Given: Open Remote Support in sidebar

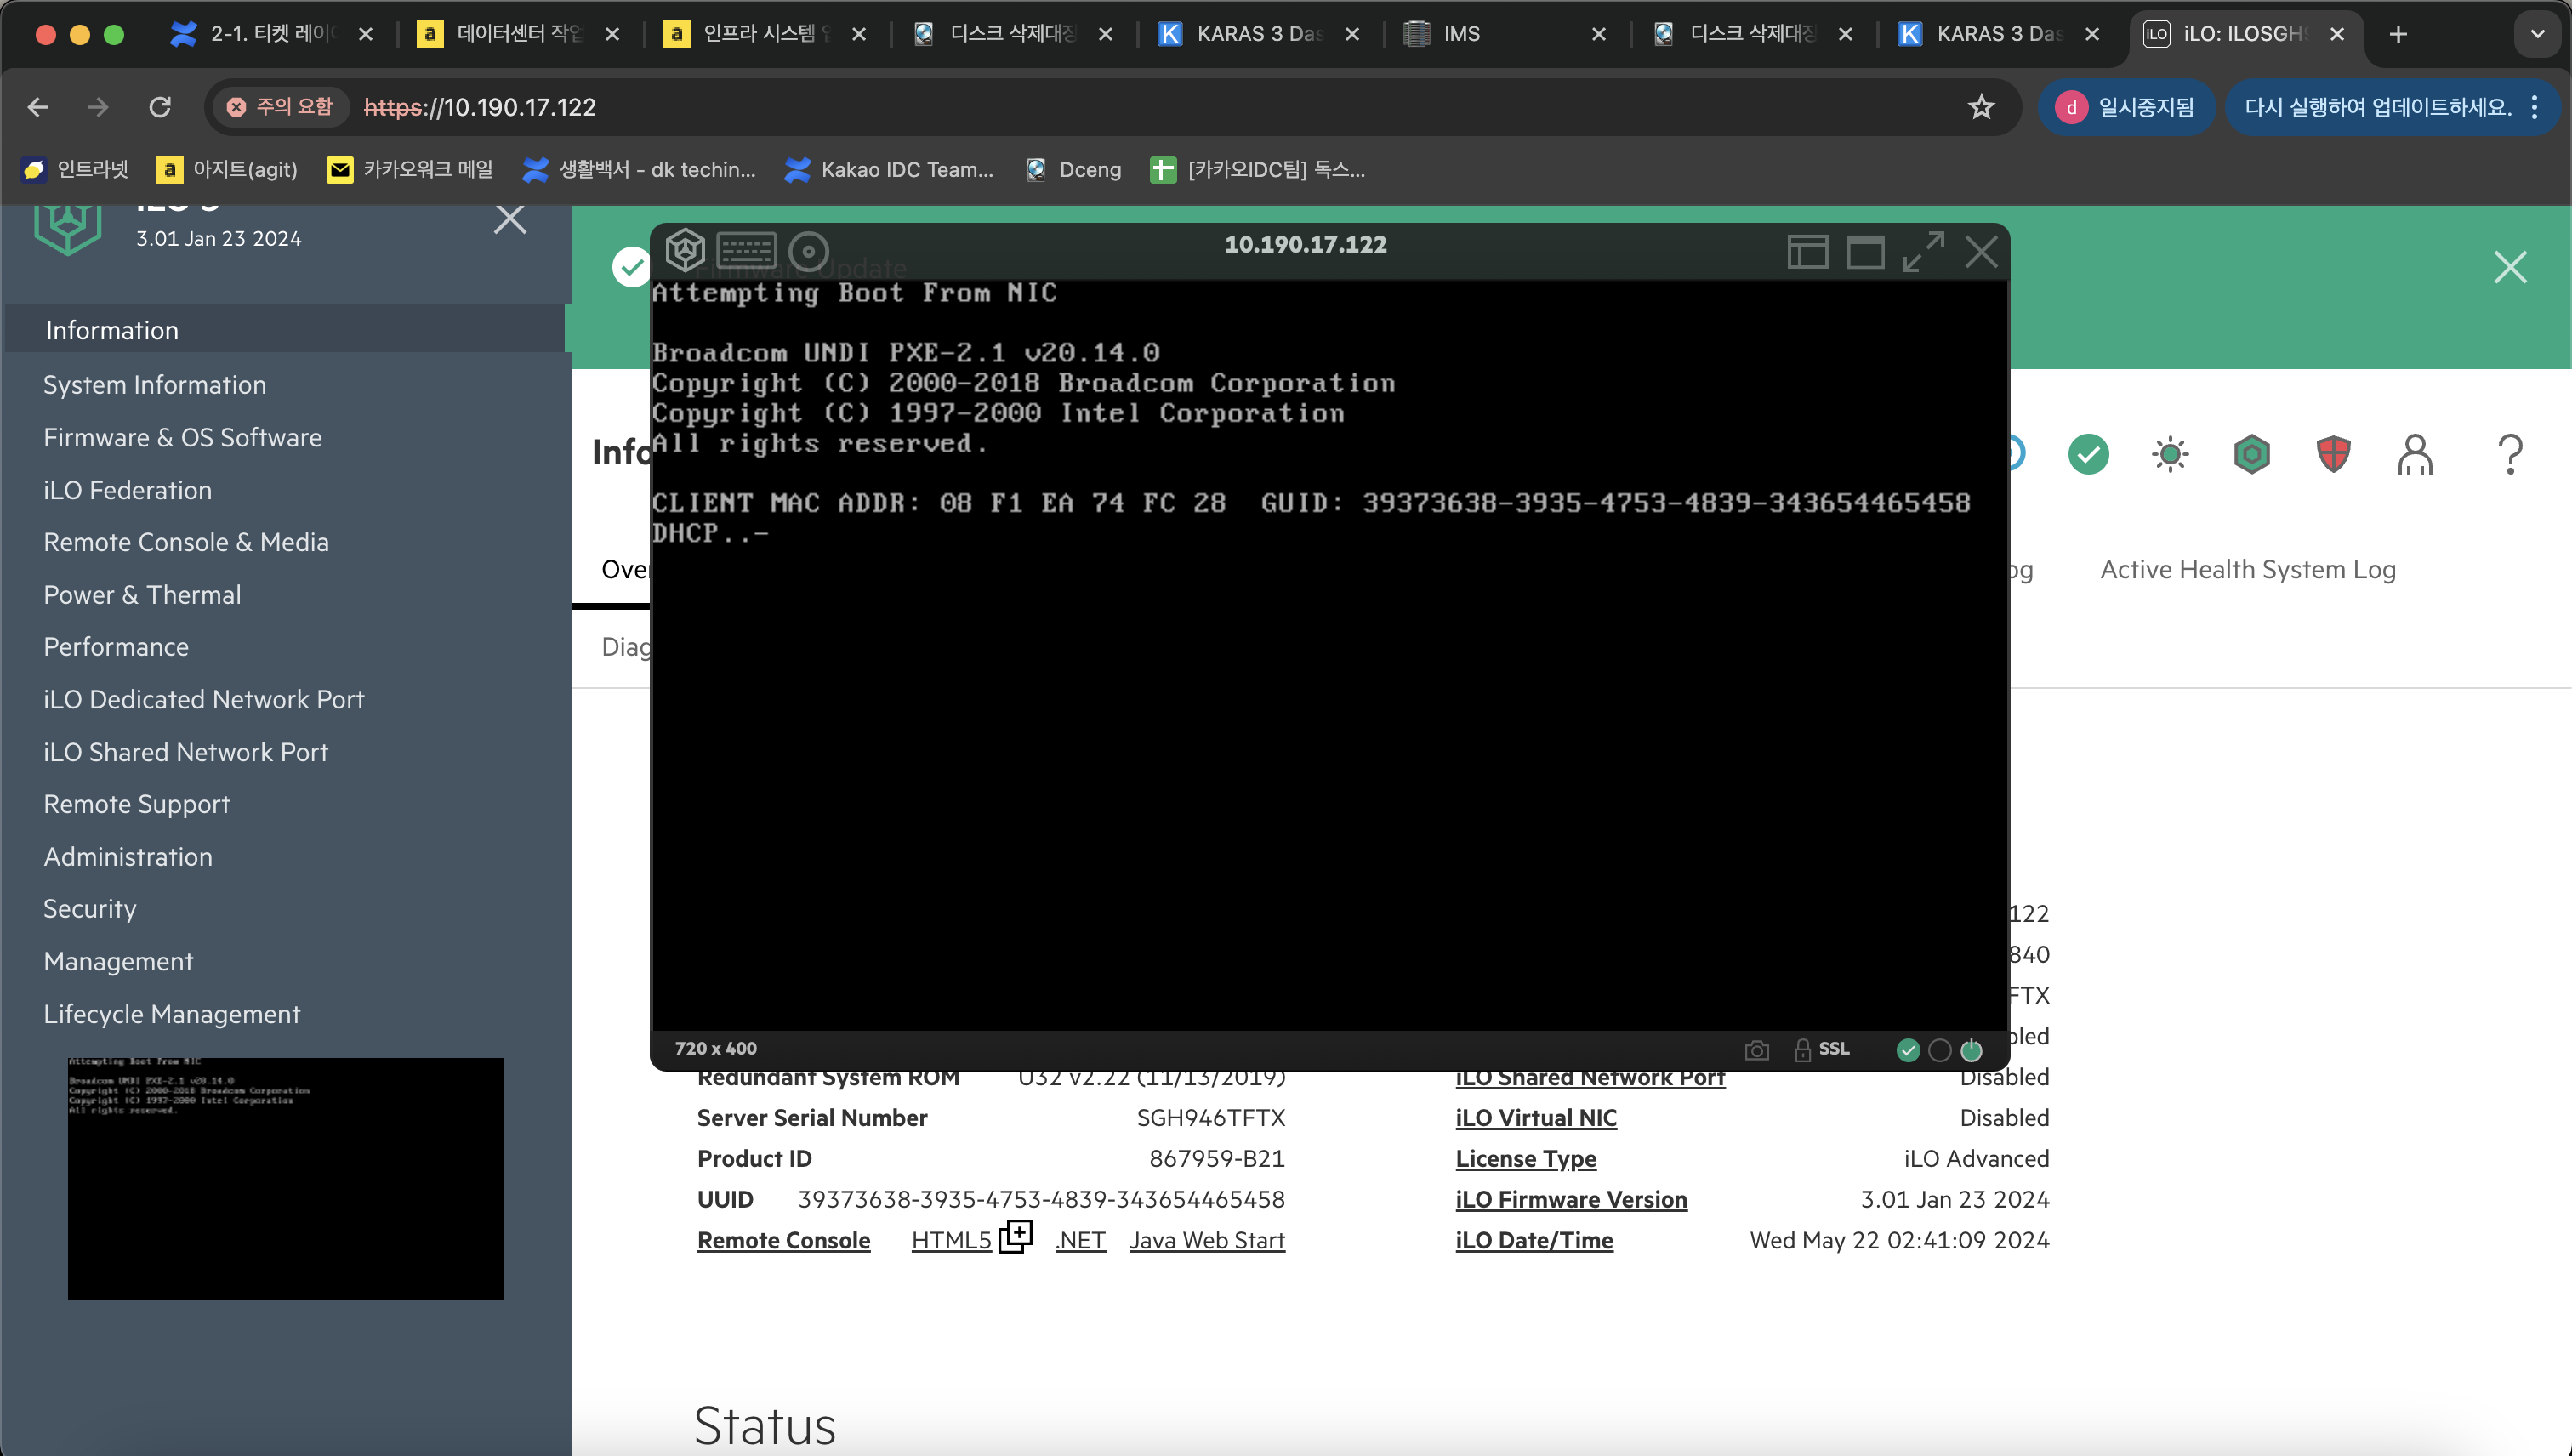Looking at the screenshot, I should pos(136,804).
